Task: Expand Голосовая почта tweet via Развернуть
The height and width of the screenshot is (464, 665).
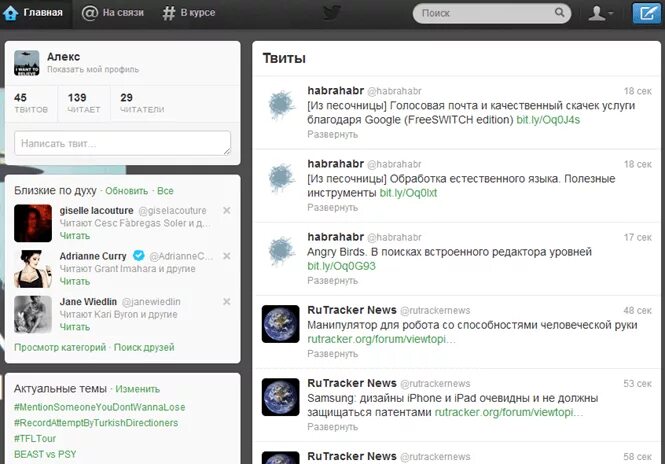Action: coord(332,134)
